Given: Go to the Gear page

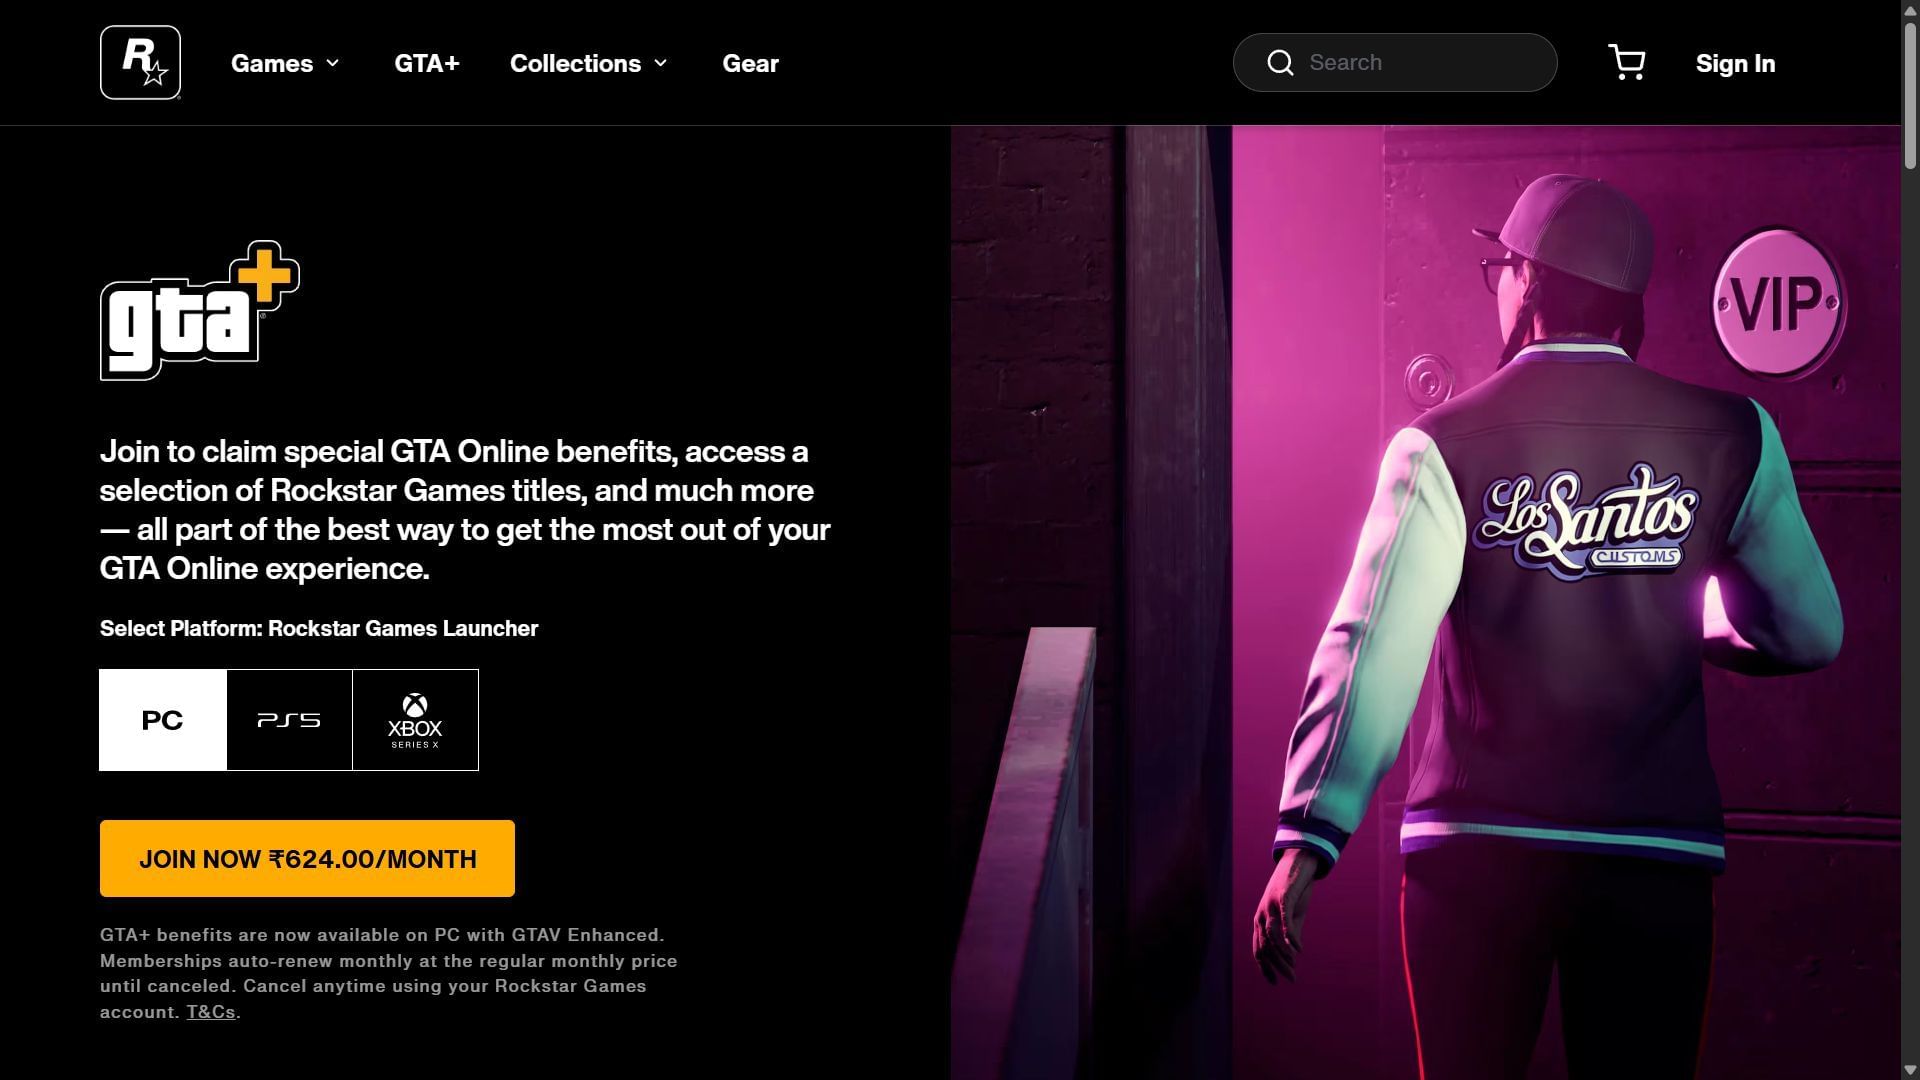Looking at the screenshot, I should (750, 63).
